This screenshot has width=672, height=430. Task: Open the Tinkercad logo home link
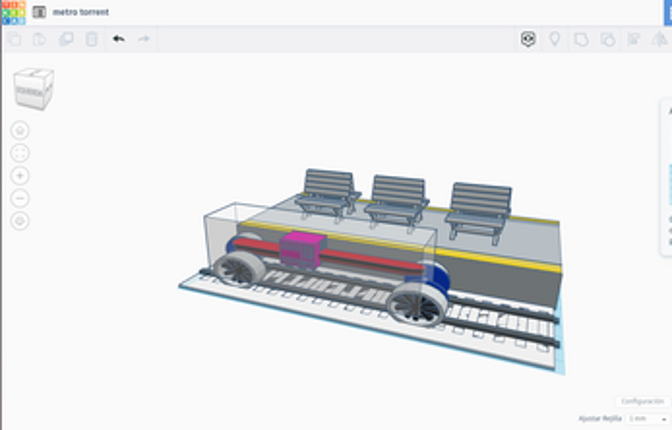(x=14, y=12)
